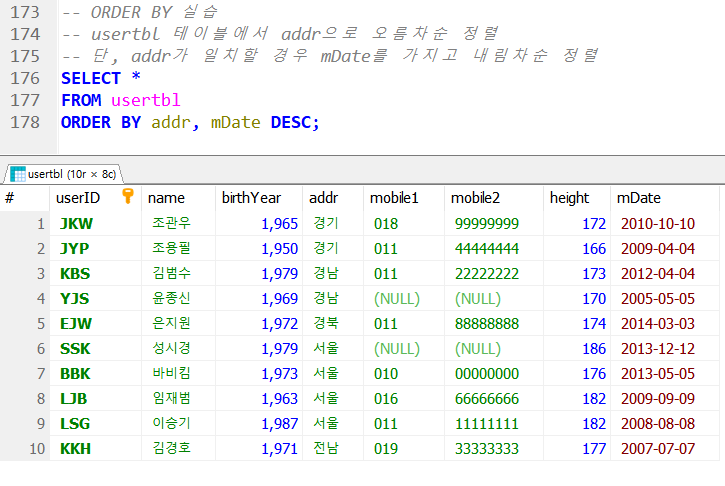Select mobile1 value 018
Viewport: 725px width, 486px height.
386,224
